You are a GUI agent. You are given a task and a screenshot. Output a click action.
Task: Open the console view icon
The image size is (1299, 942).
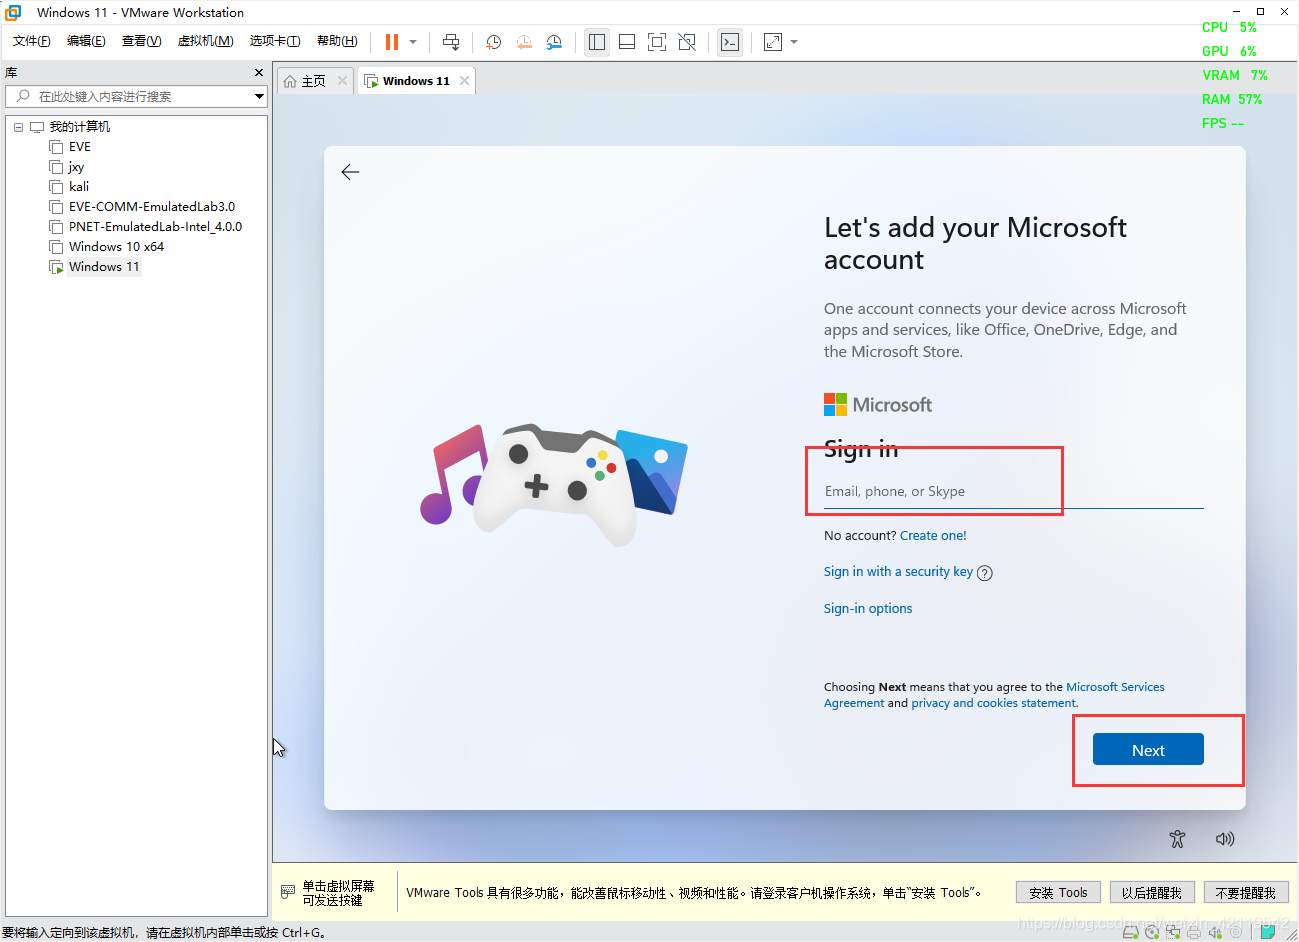(730, 42)
